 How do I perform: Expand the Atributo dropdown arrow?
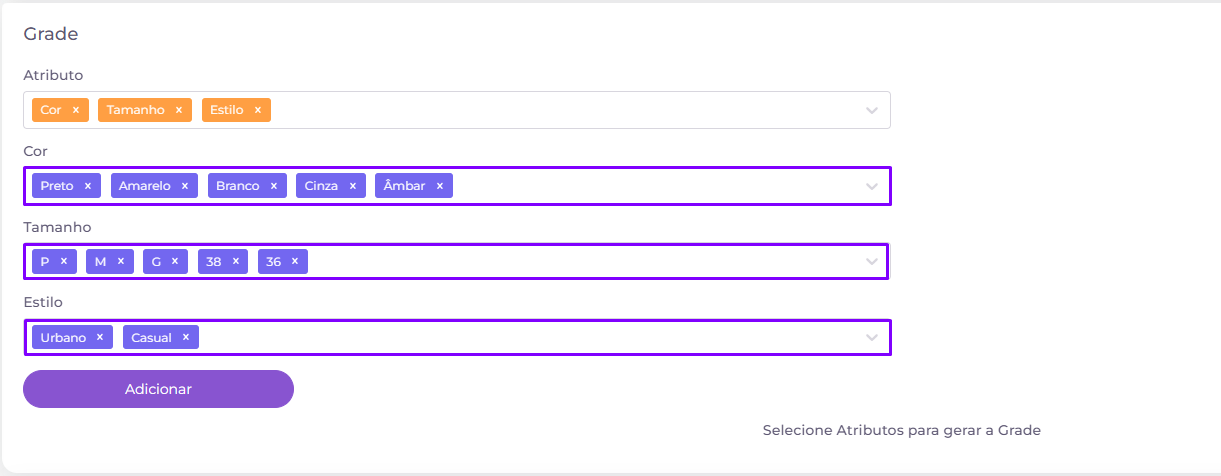pyautogui.click(x=872, y=110)
